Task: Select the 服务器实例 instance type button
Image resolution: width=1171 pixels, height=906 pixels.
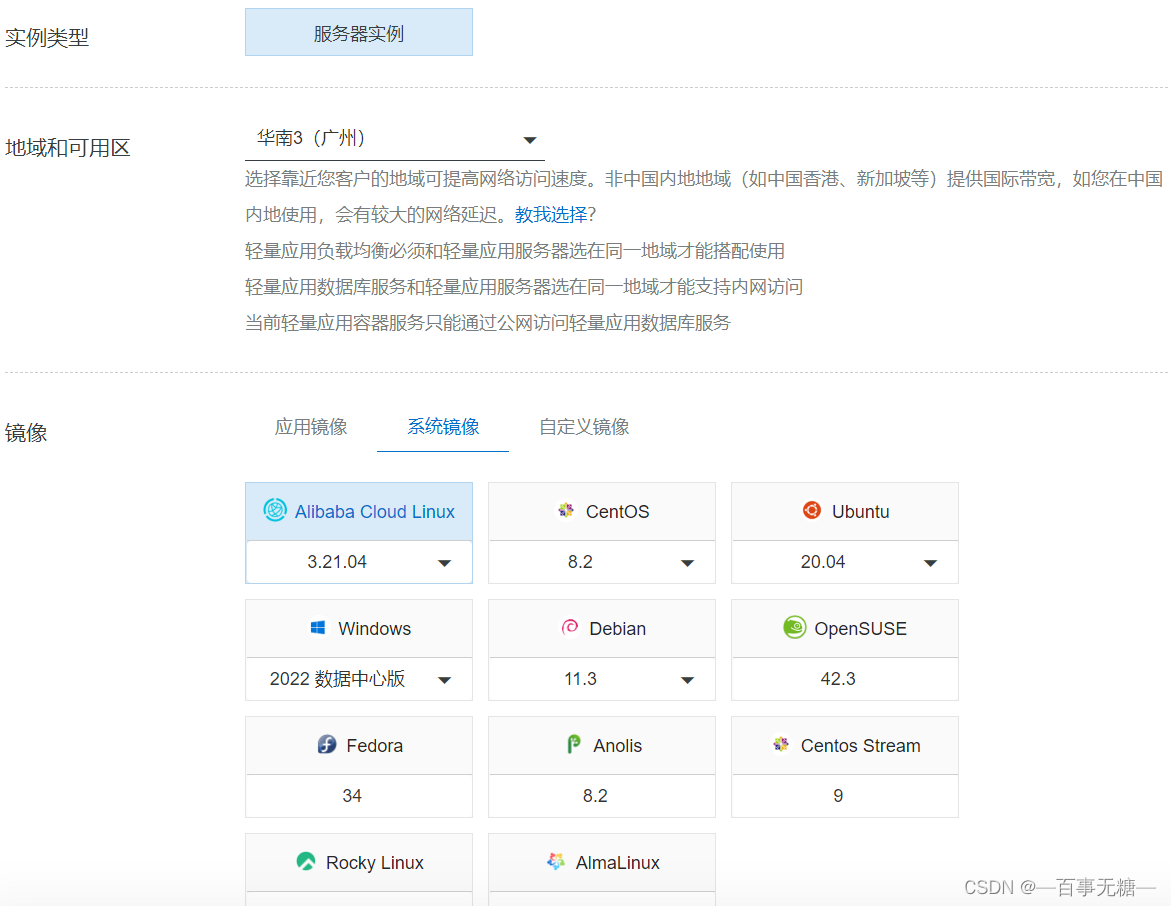Action: (358, 32)
